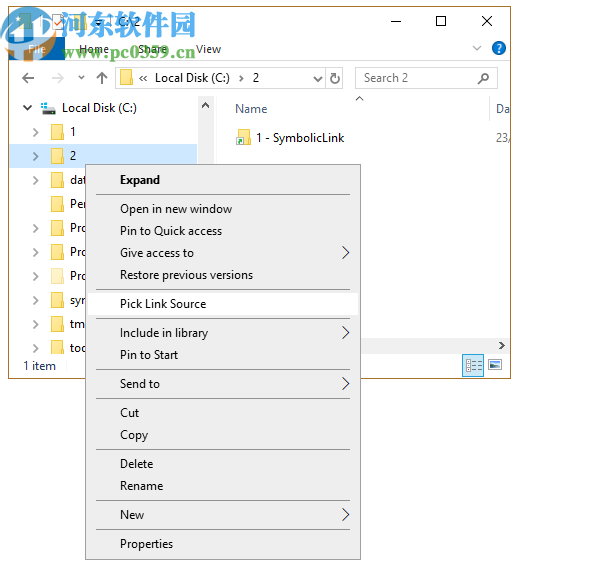Open the View ribbon tab
The height and width of the screenshot is (574, 600).
(x=208, y=49)
